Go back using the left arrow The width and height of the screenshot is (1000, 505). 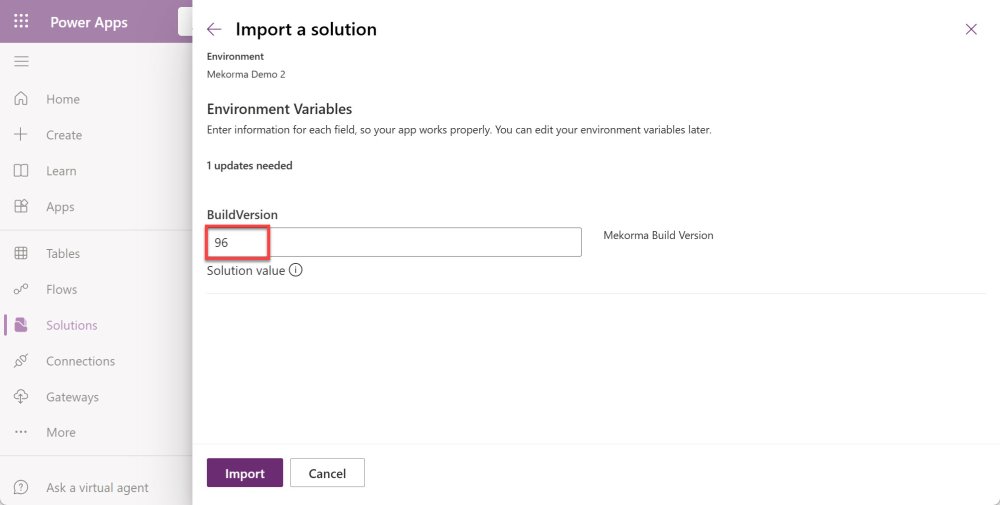(x=214, y=29)
